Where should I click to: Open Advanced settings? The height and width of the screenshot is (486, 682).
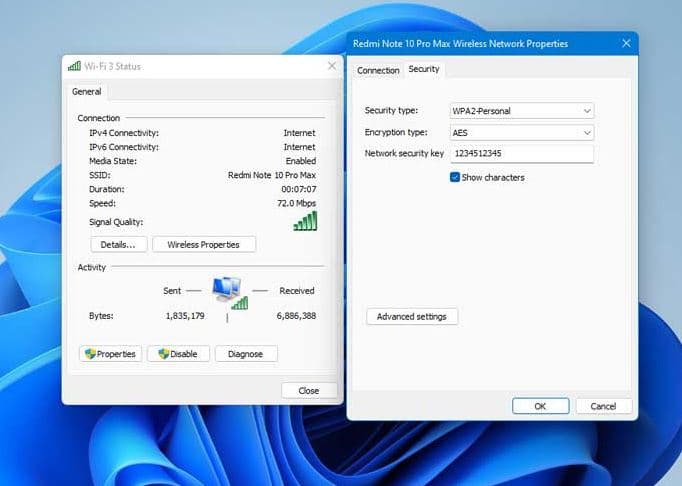pyautogui.click(x=412, y=316)
